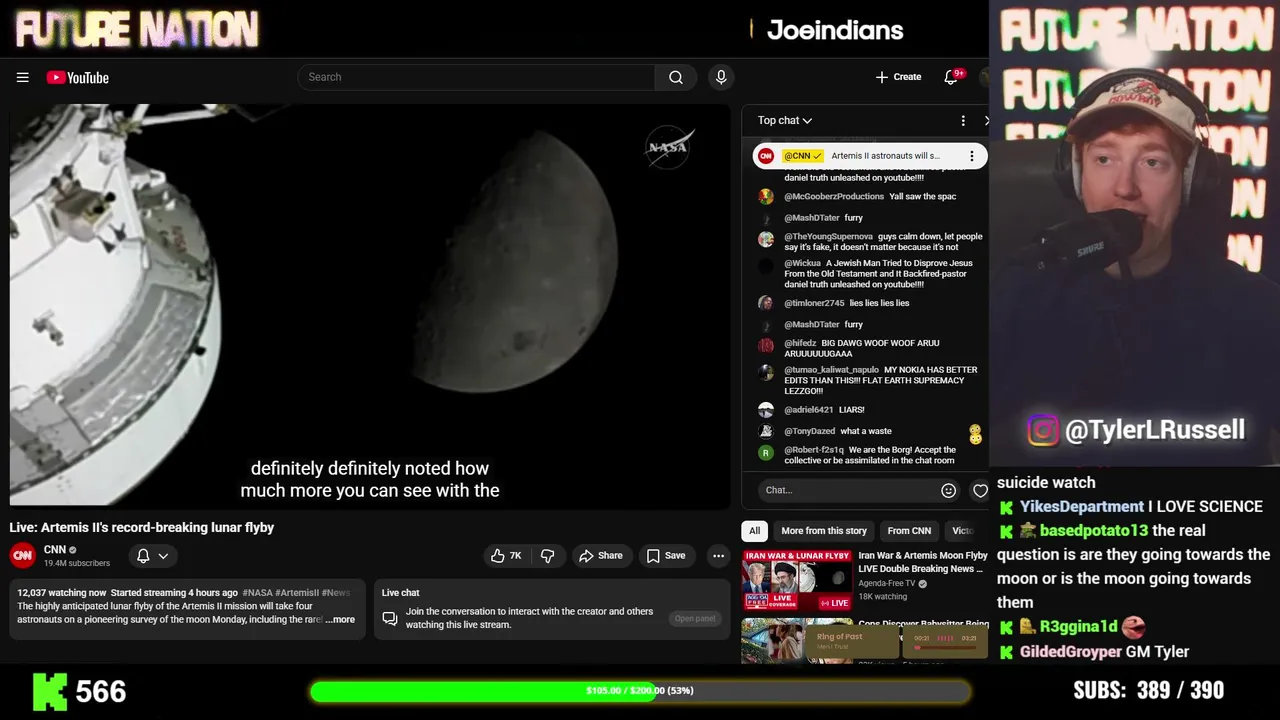The image size is (1280, 720).
Task: Open pinned CNN message options menu
Action: tap(971, 156)
